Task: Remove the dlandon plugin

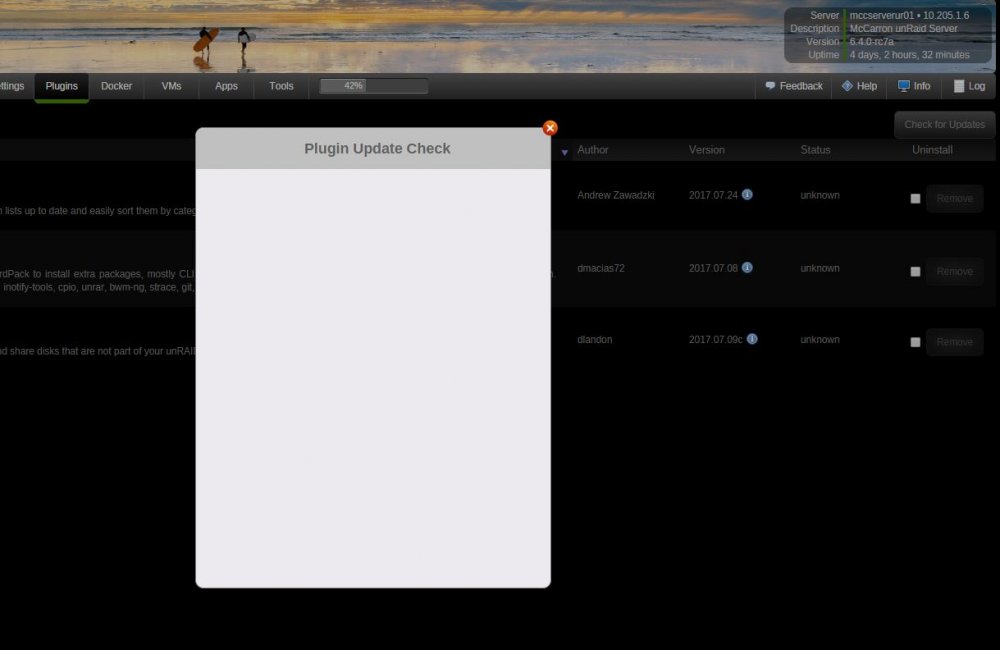Action: tap(955, 342)
